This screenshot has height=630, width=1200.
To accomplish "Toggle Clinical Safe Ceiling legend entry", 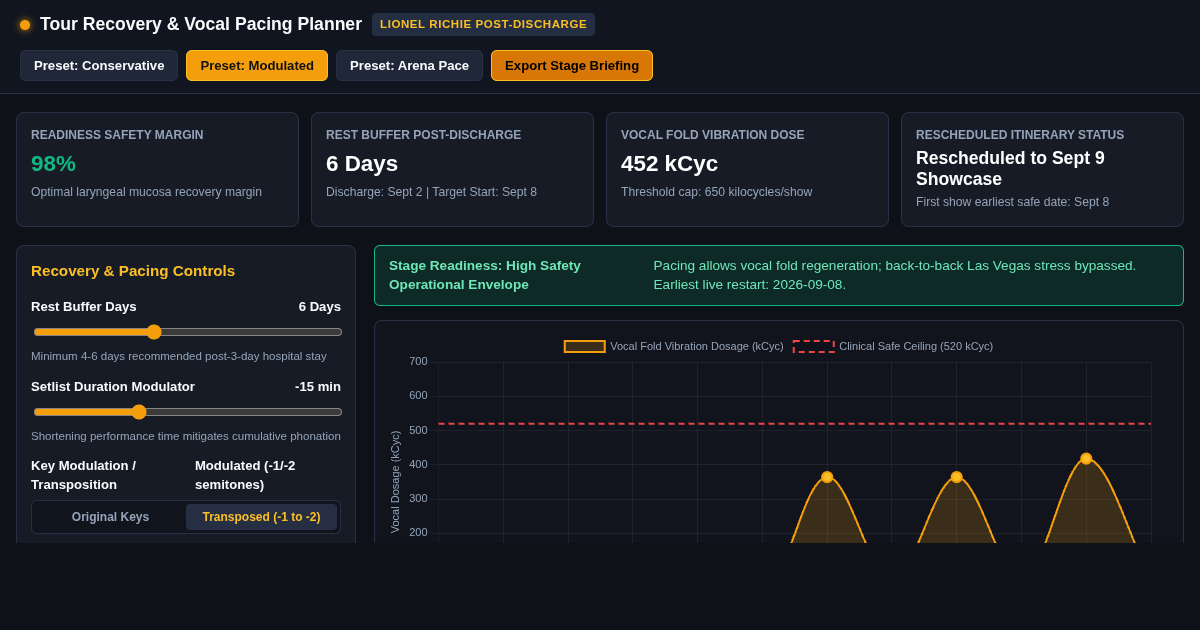I will coord(893,346).
